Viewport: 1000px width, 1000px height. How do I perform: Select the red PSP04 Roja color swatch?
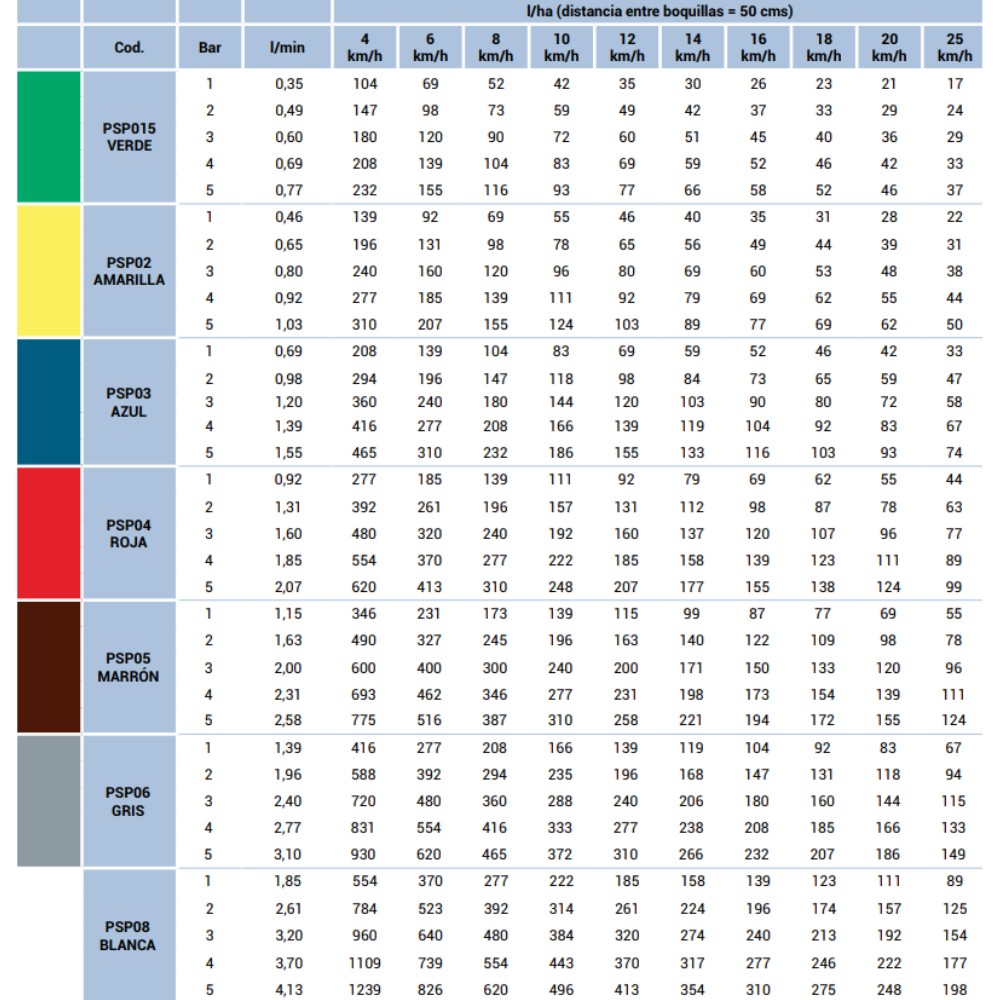tap(49, 533)
